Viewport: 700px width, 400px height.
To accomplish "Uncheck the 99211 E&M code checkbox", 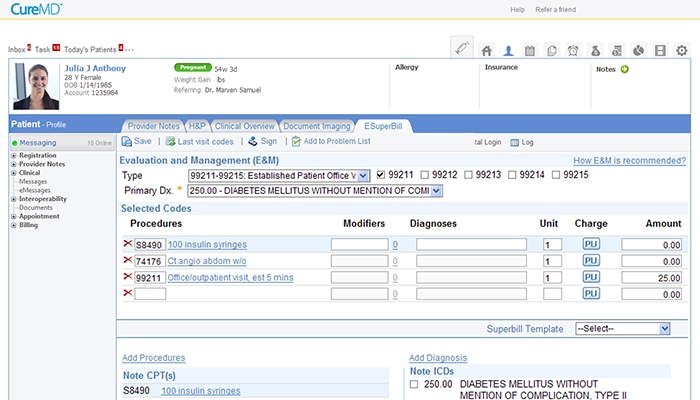I will point(380,175).
